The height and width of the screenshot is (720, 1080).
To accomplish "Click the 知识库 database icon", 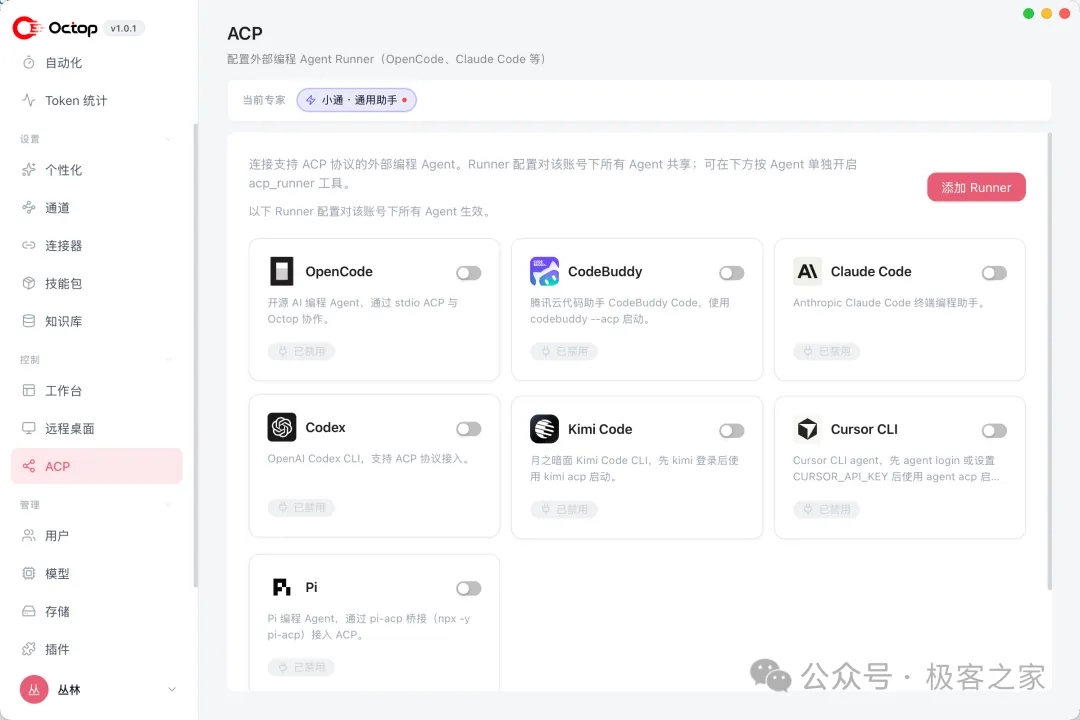I will (x=29, y=321).
